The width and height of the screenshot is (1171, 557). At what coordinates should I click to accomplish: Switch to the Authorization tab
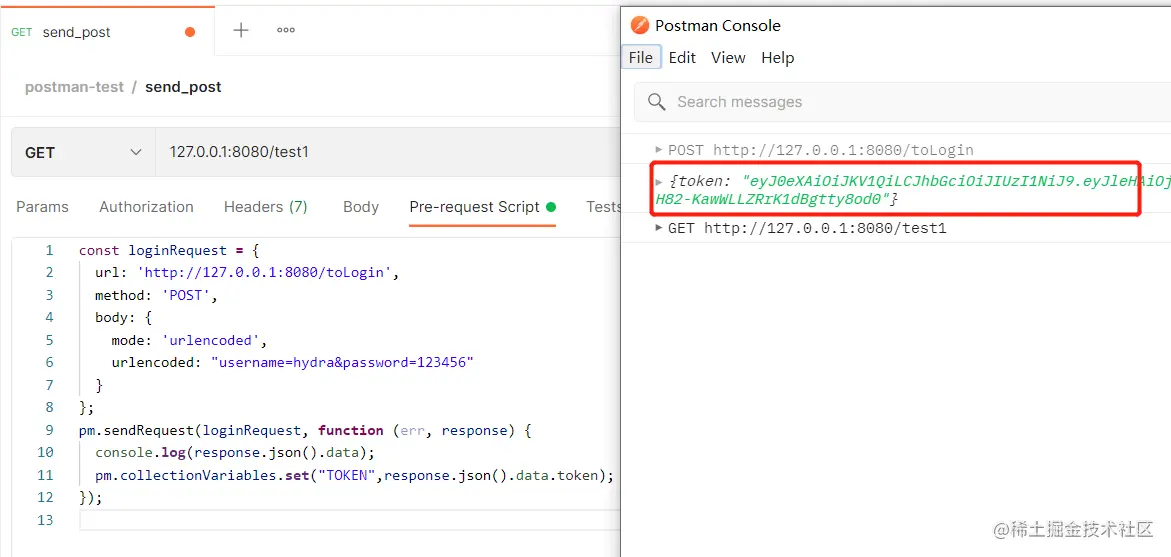tap(146, 207)
